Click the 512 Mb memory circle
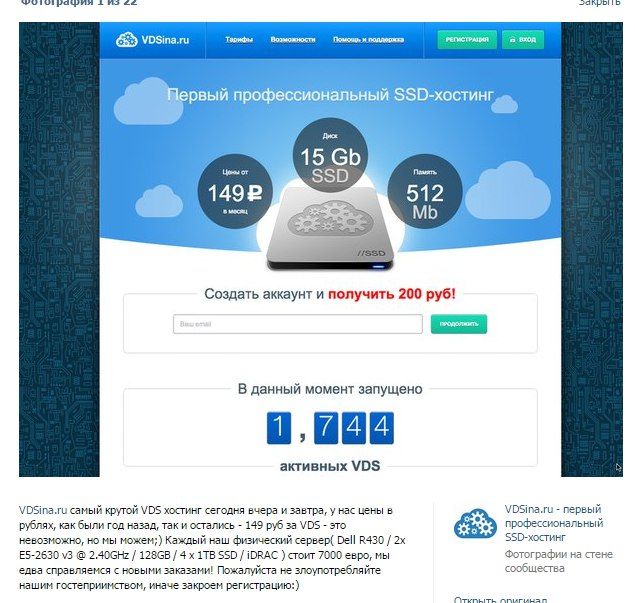 425,191
